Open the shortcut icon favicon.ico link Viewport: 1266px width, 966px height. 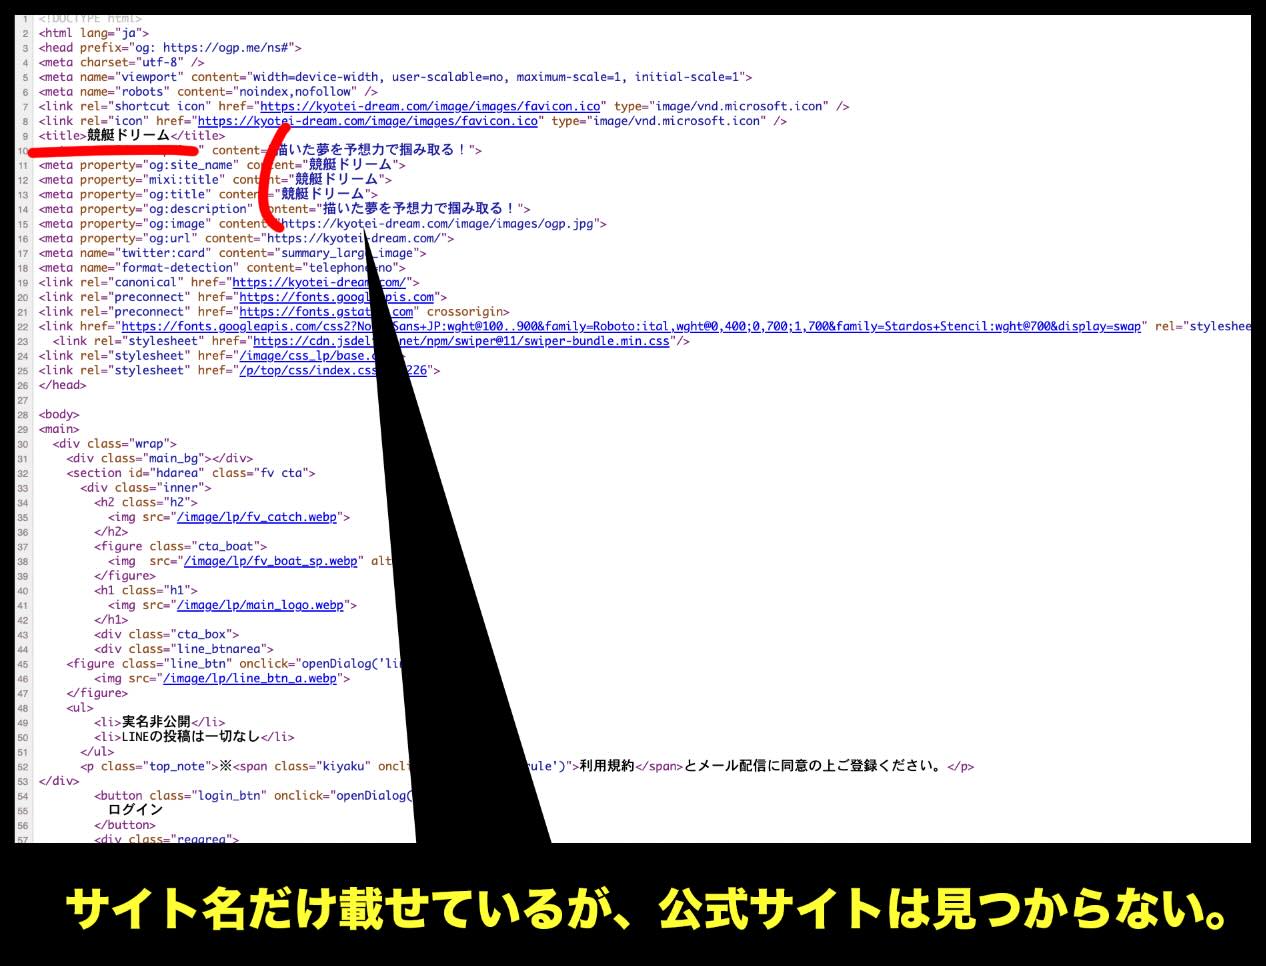click(430, 106)
